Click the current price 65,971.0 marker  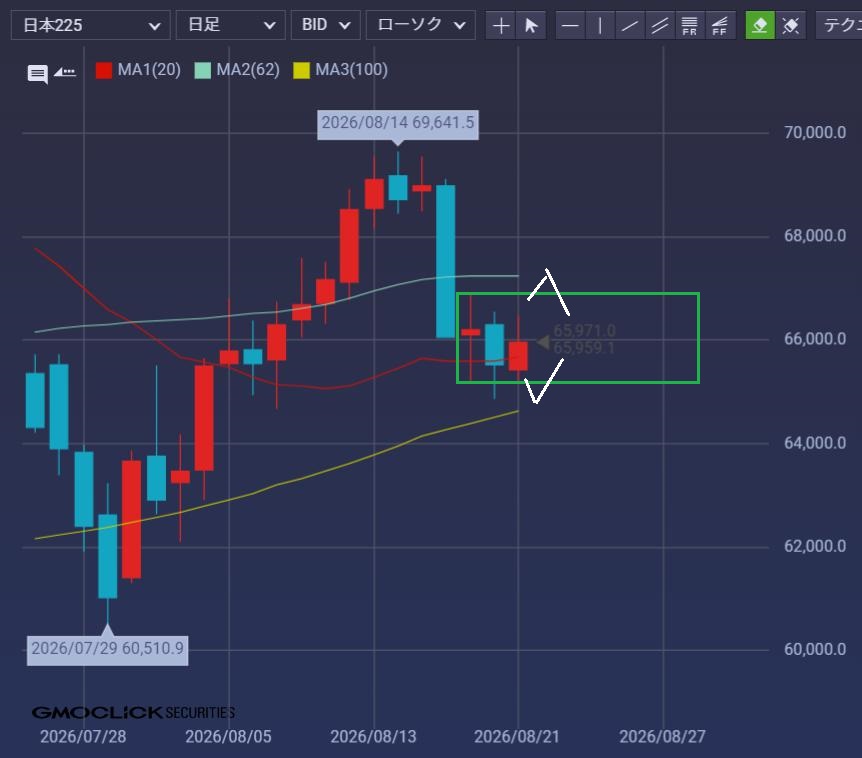tap(584, 331)
